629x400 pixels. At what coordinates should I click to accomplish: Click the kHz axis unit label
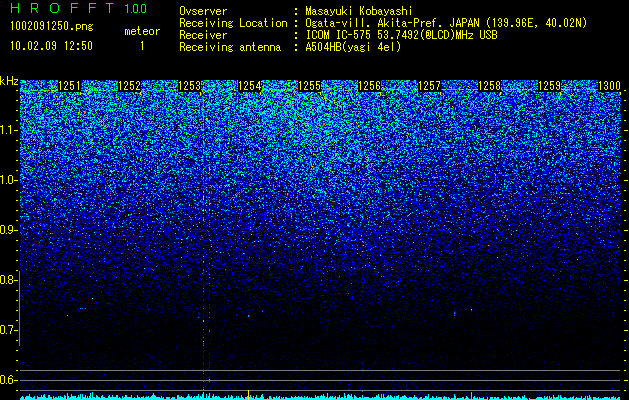click(9, 81)
